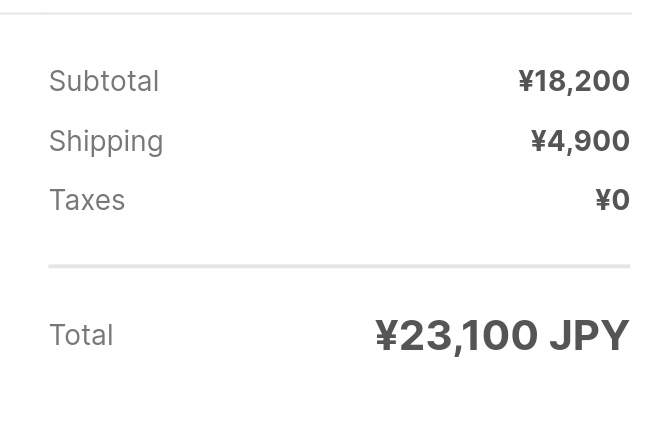Viewport: 670px width, 436px height.
Task: Click the yen symbol before 18,200
Action: point(526,81)
